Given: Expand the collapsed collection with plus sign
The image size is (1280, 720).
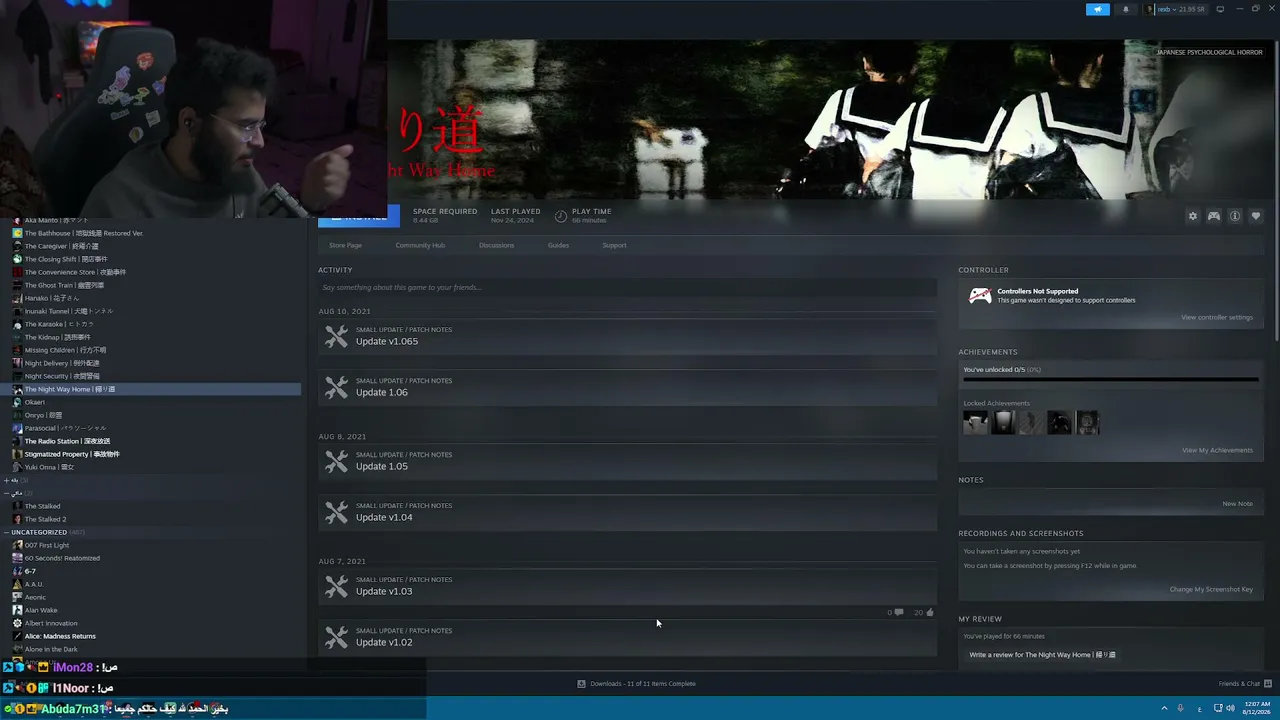Looking at the screenshot, I should click(x=6, y=480).
